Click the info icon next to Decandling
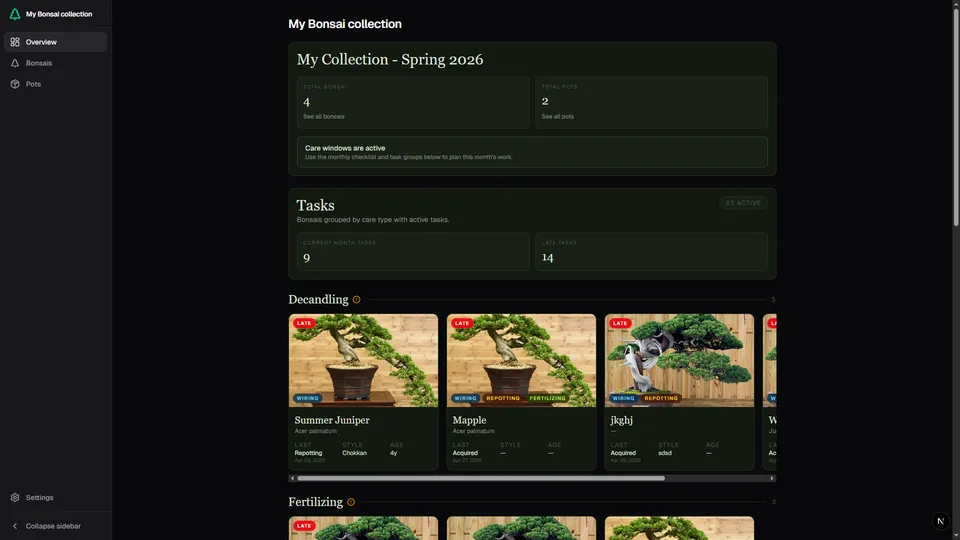960x540 pixels. coord(356,299)
